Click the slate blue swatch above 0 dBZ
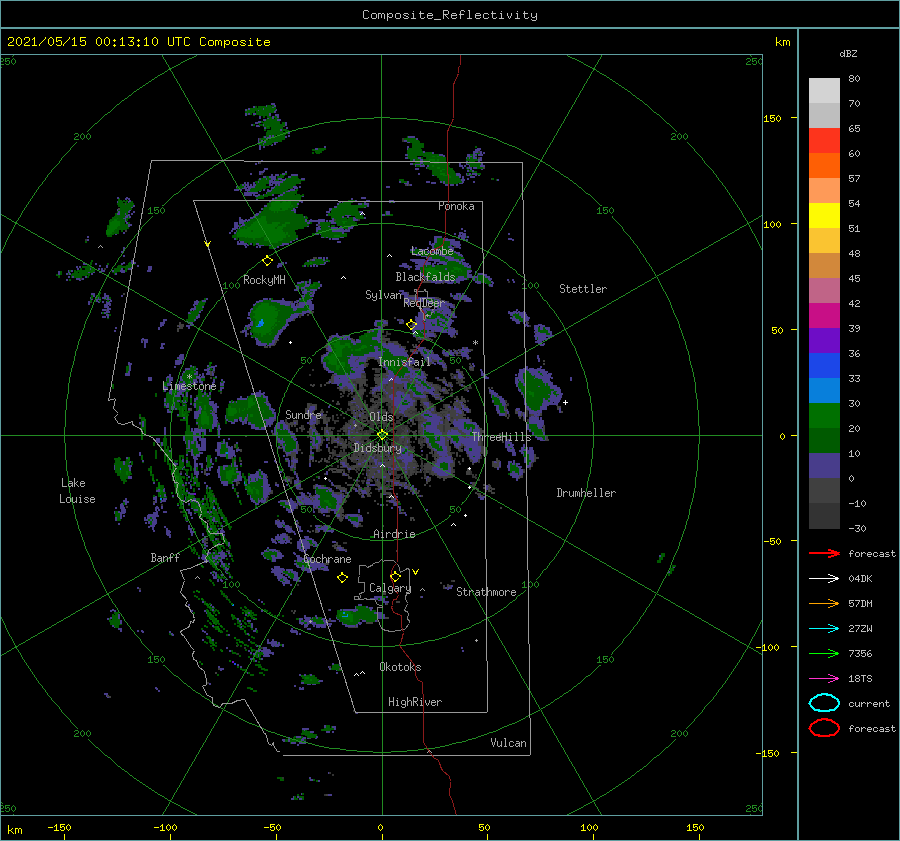This screenshot has width=900, height=841. coord(824,466)
